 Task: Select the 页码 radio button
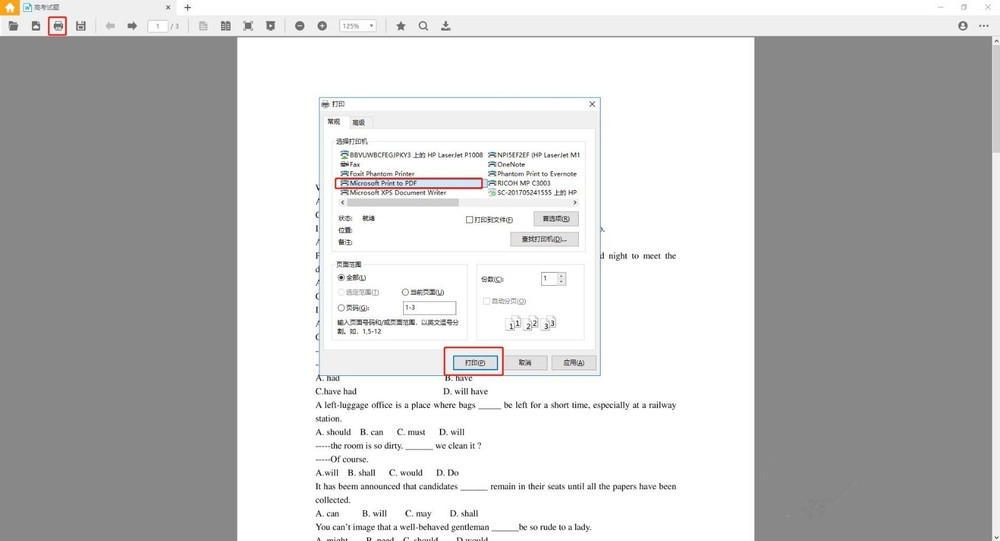point(342,308)
